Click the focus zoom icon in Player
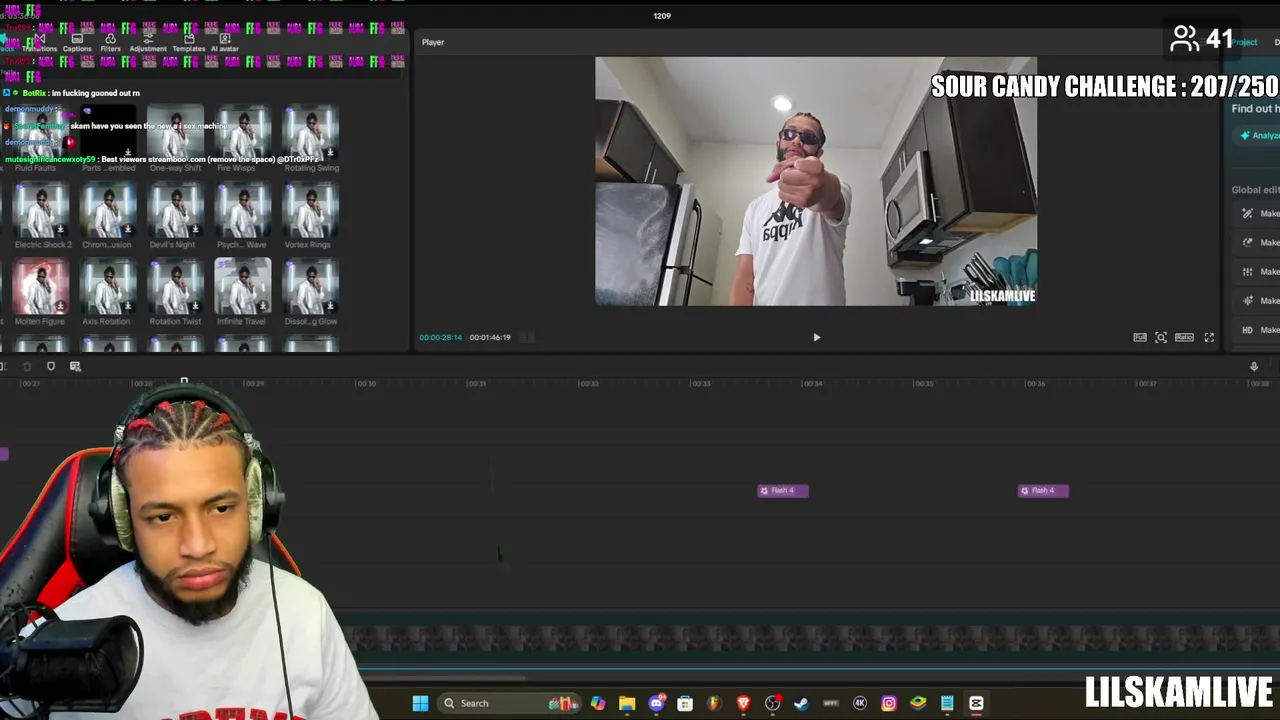The image size is (1280, 720). [1161, 338]
